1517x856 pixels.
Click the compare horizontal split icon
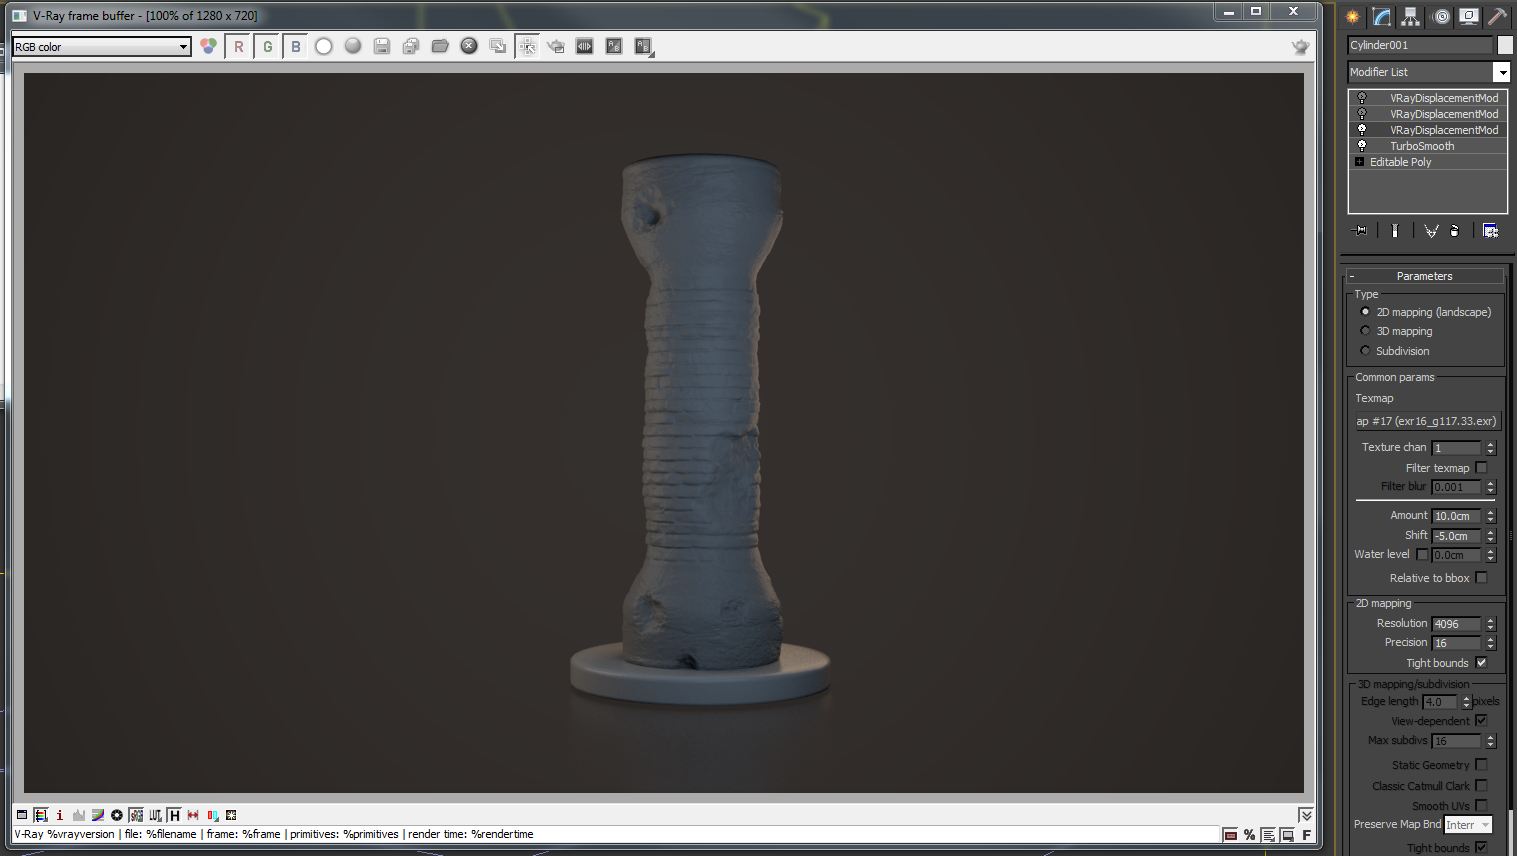pos(584,46)
